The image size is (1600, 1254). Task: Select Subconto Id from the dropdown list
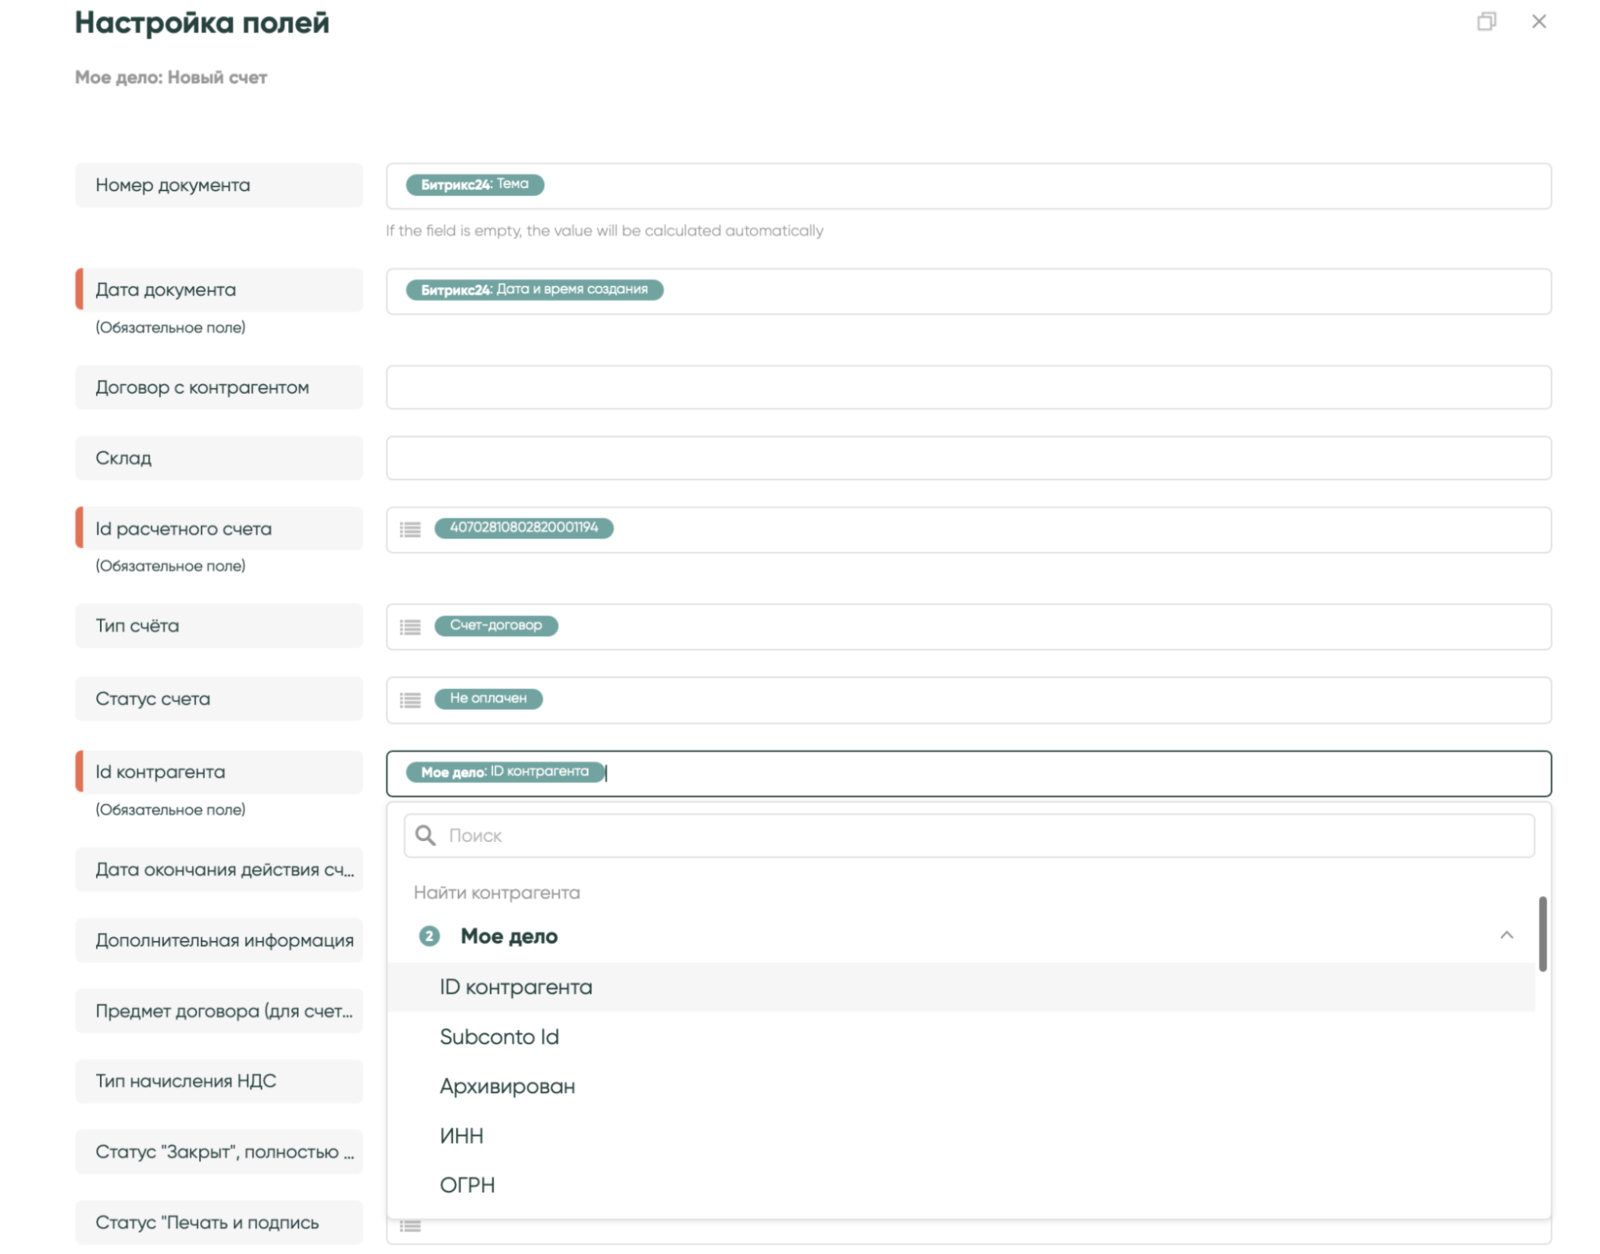tap(499, 1037)
